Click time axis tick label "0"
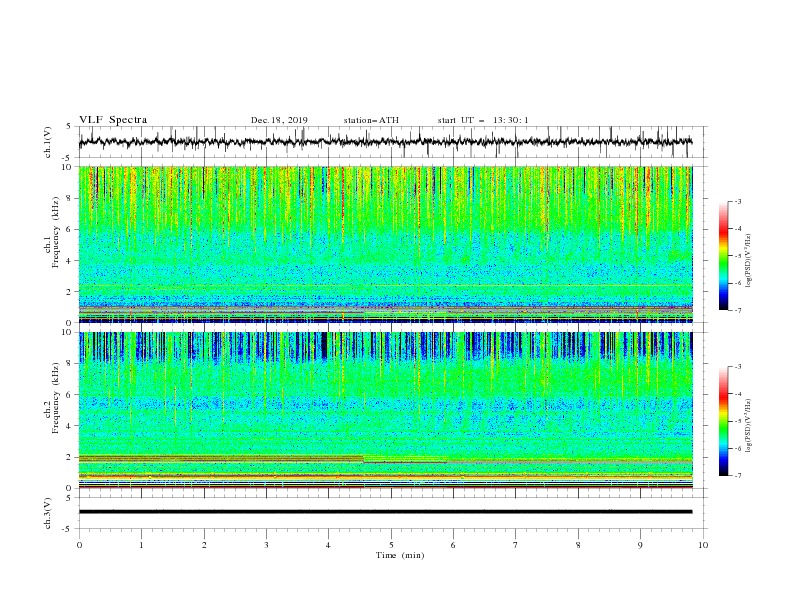This screenshot has width=792, height=612. 79,545
